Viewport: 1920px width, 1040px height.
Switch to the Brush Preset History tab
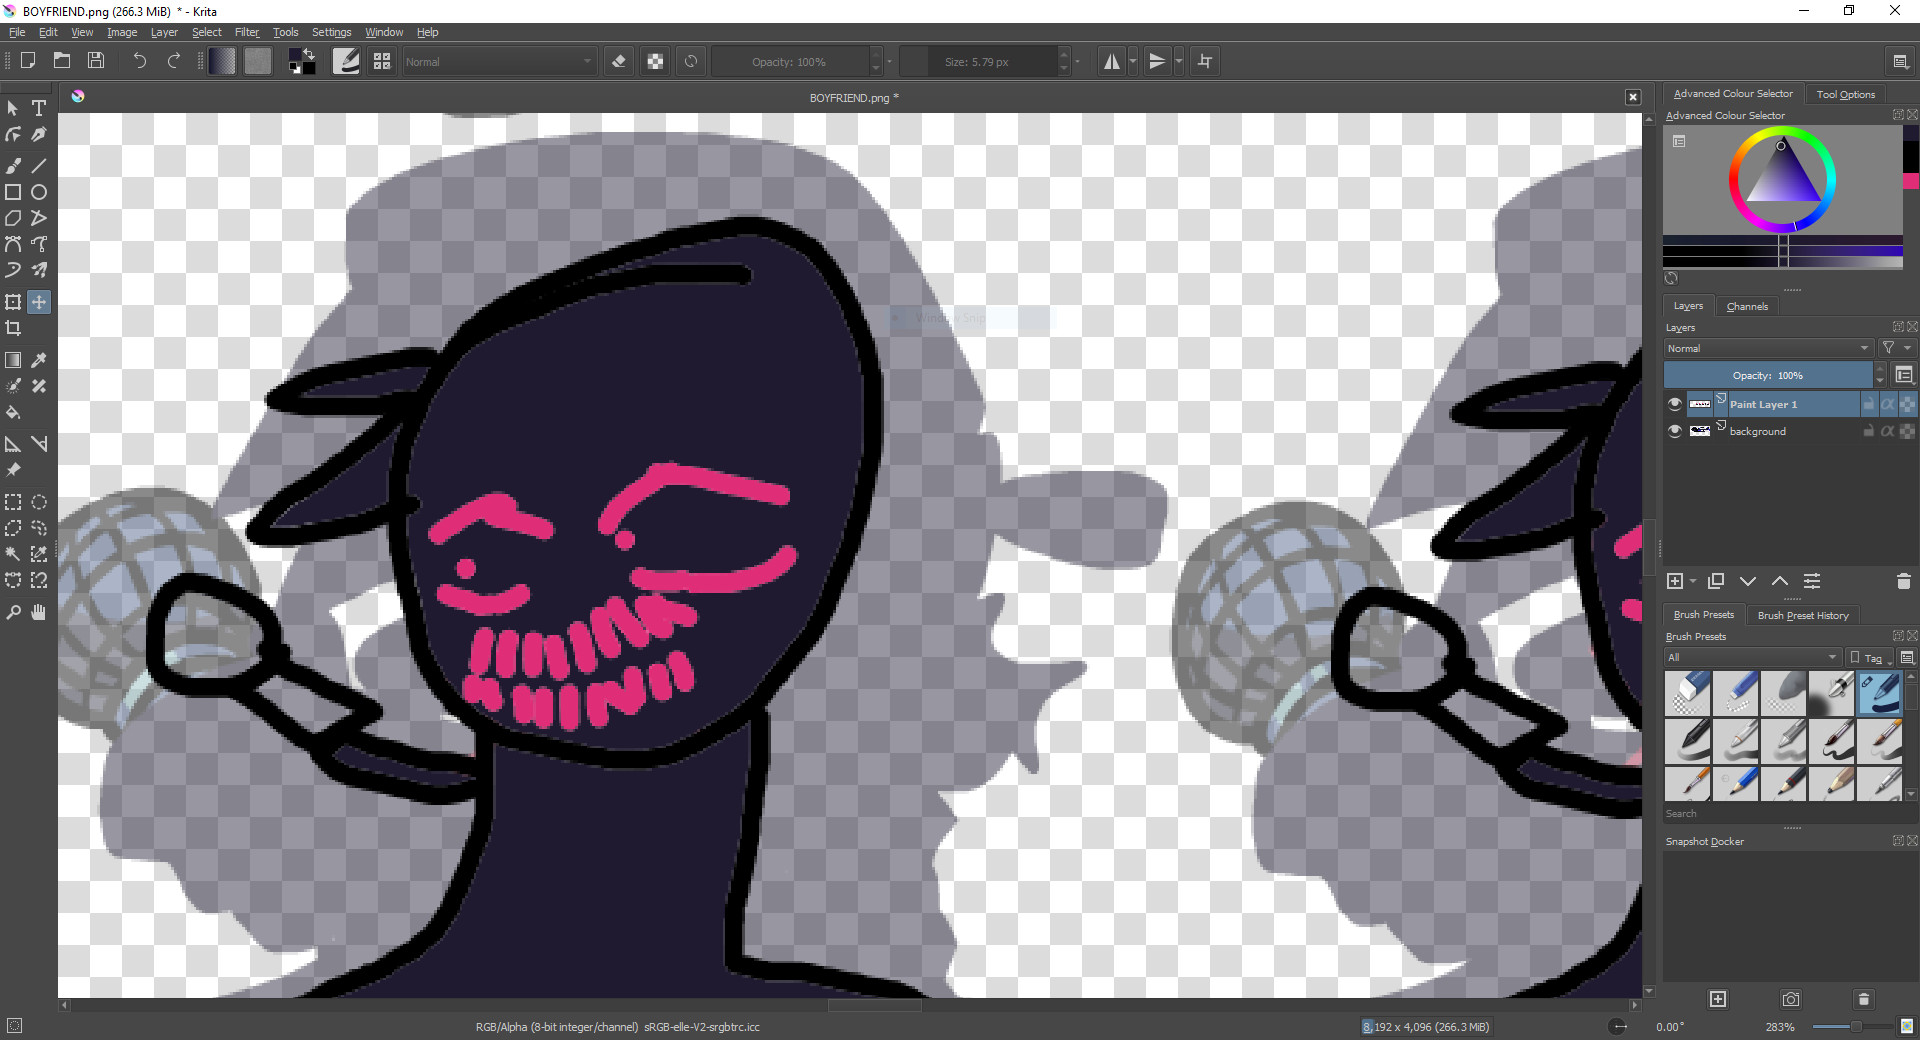tap(1802, 615)
